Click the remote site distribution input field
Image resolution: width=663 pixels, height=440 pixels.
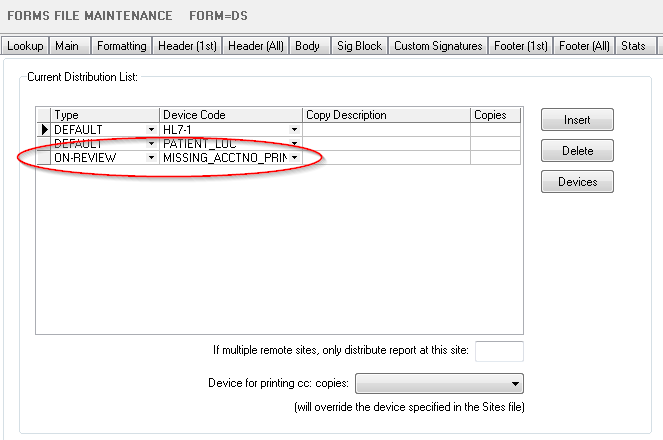coord(499,351)
